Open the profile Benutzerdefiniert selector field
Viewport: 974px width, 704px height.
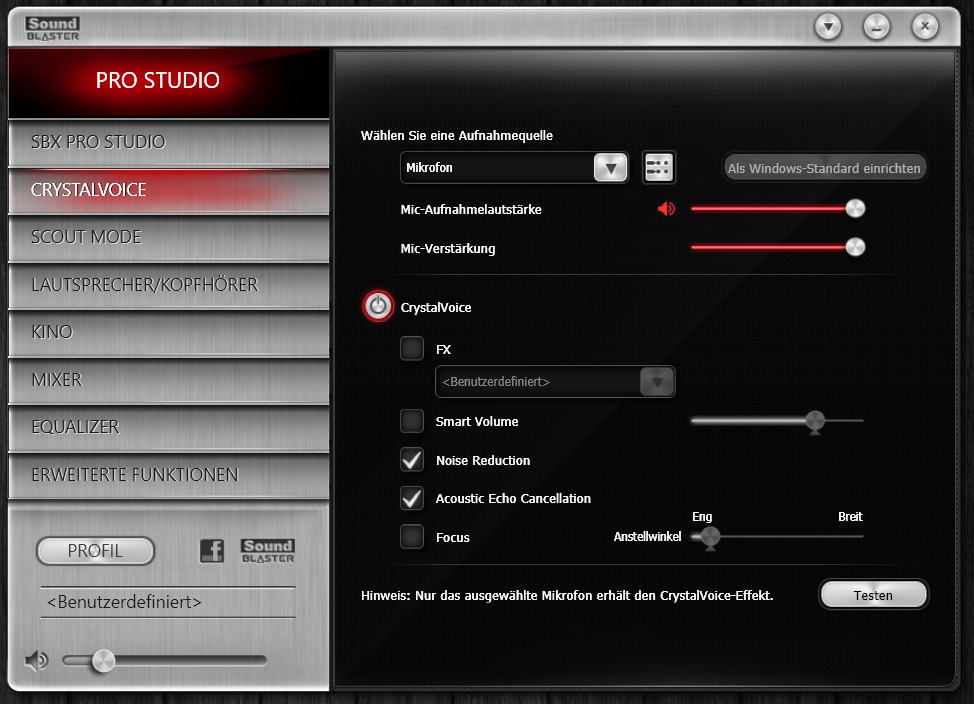[x=168, y=602]
